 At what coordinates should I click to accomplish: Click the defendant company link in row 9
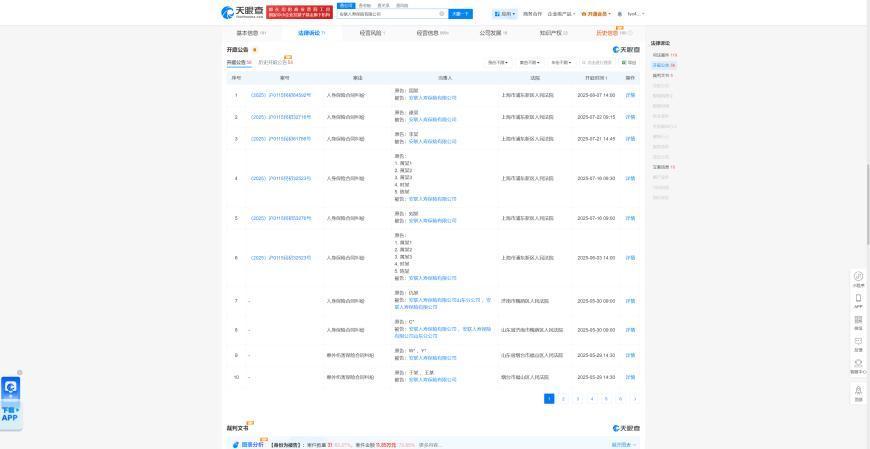coord(432,358)
